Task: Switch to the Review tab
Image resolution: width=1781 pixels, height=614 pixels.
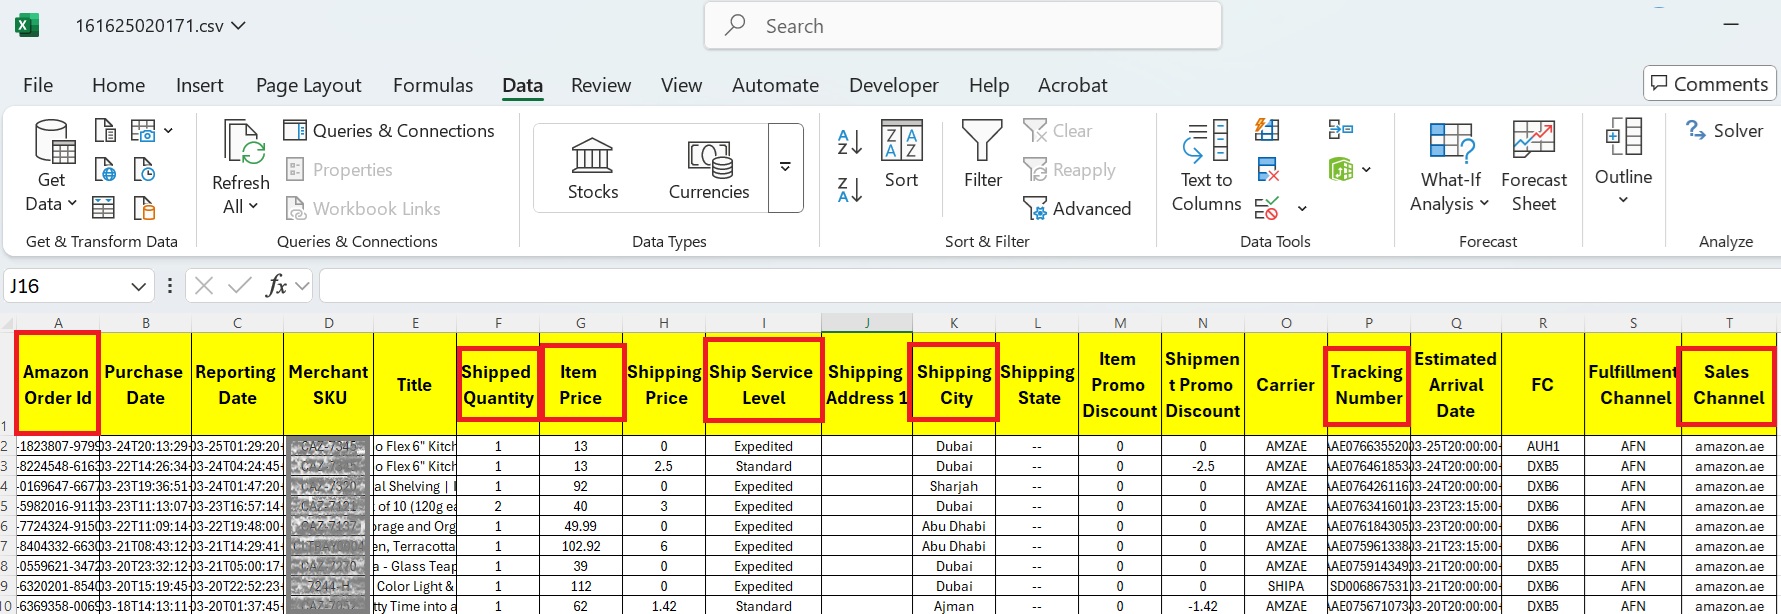Action: [601, 85]
